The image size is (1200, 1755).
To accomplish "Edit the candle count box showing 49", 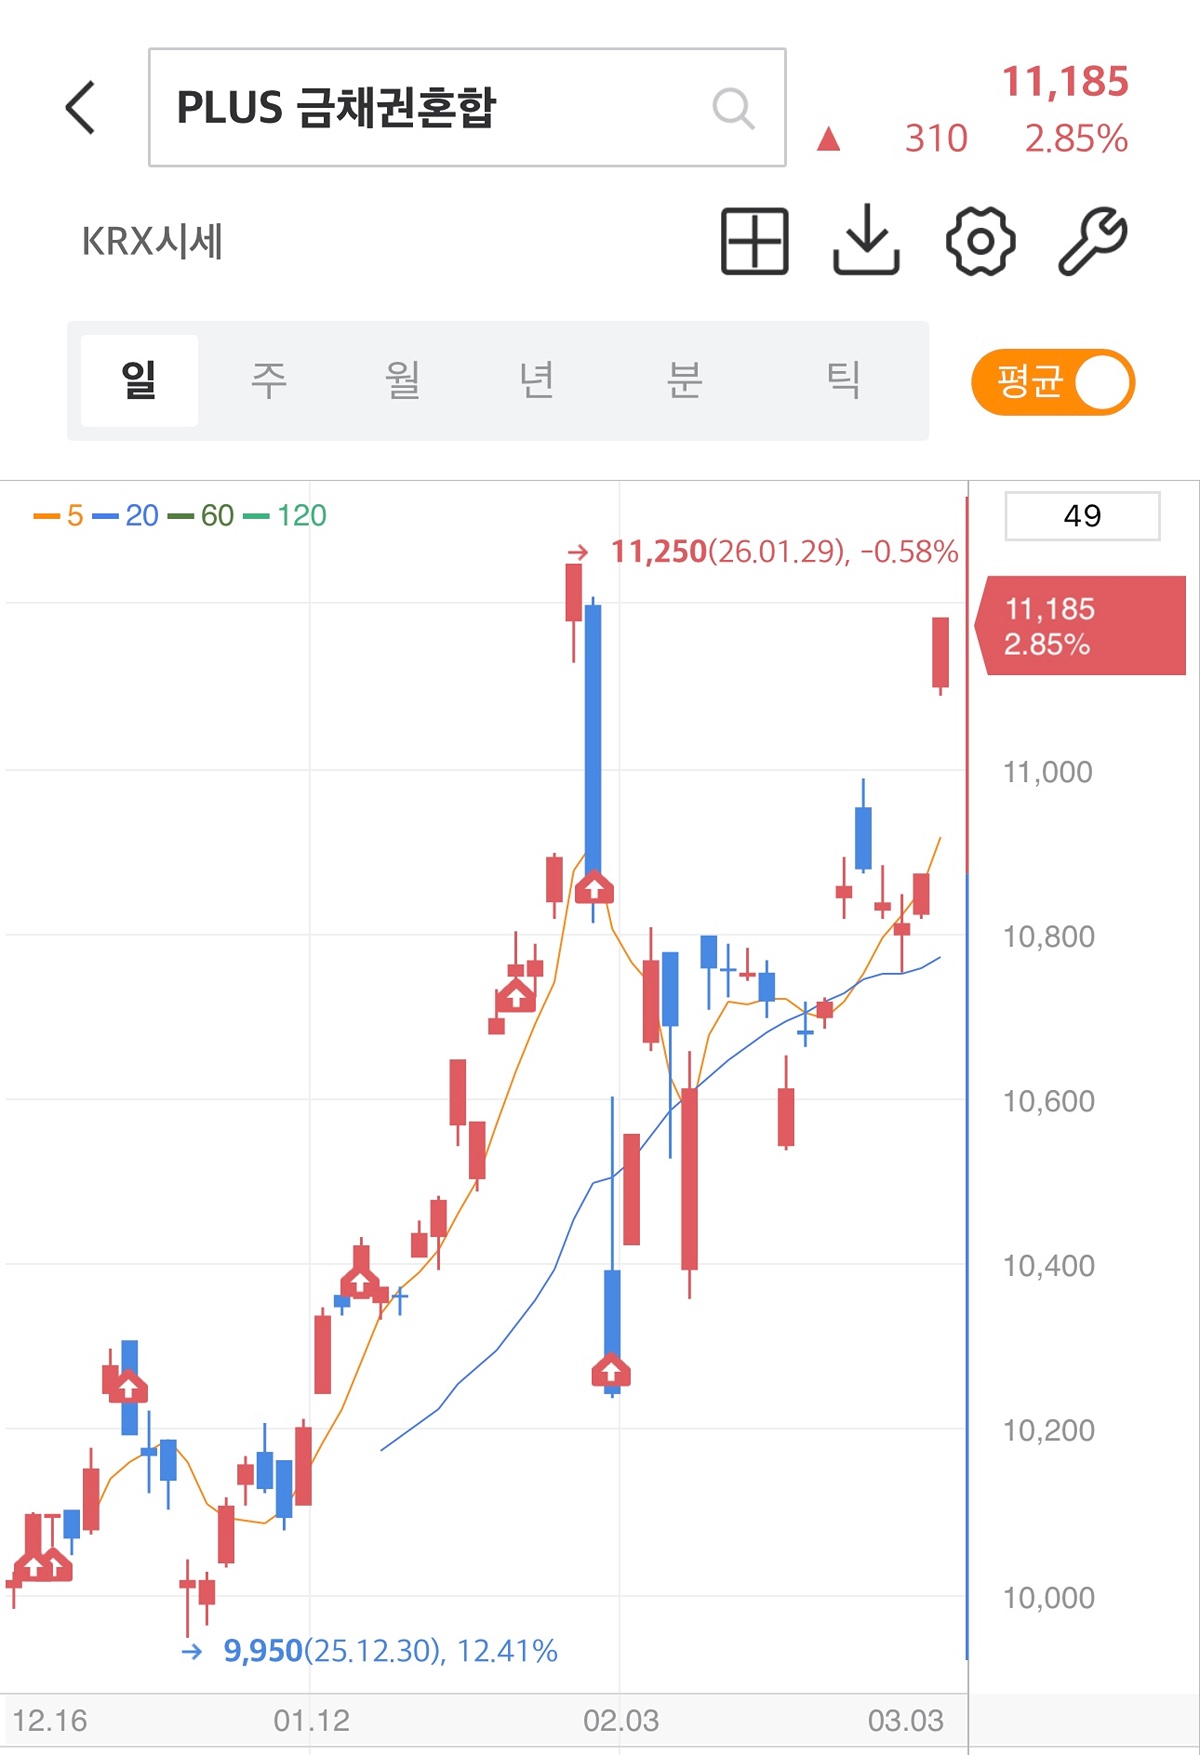I will click(1082, 516).
